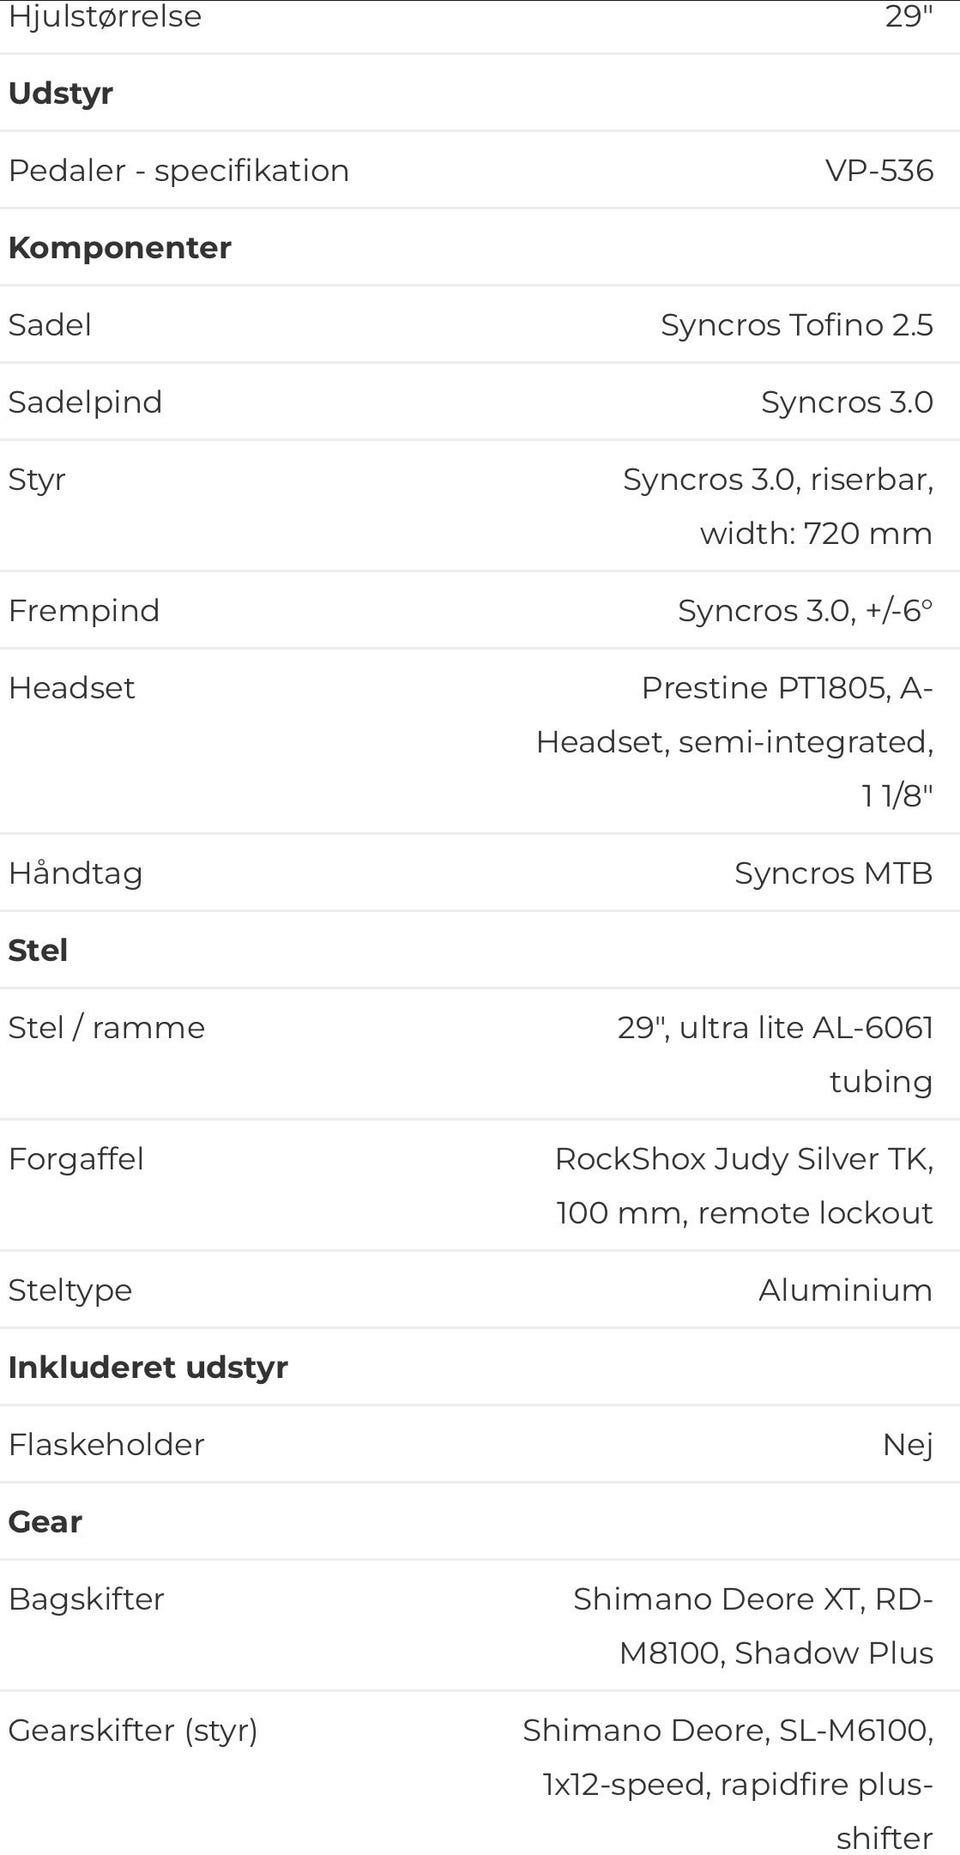This screenshot has width=960, height=1855.
Task: Click the Inkluderet udstyr section heading
Action: pyautogui.click(x=148, y=1367)
